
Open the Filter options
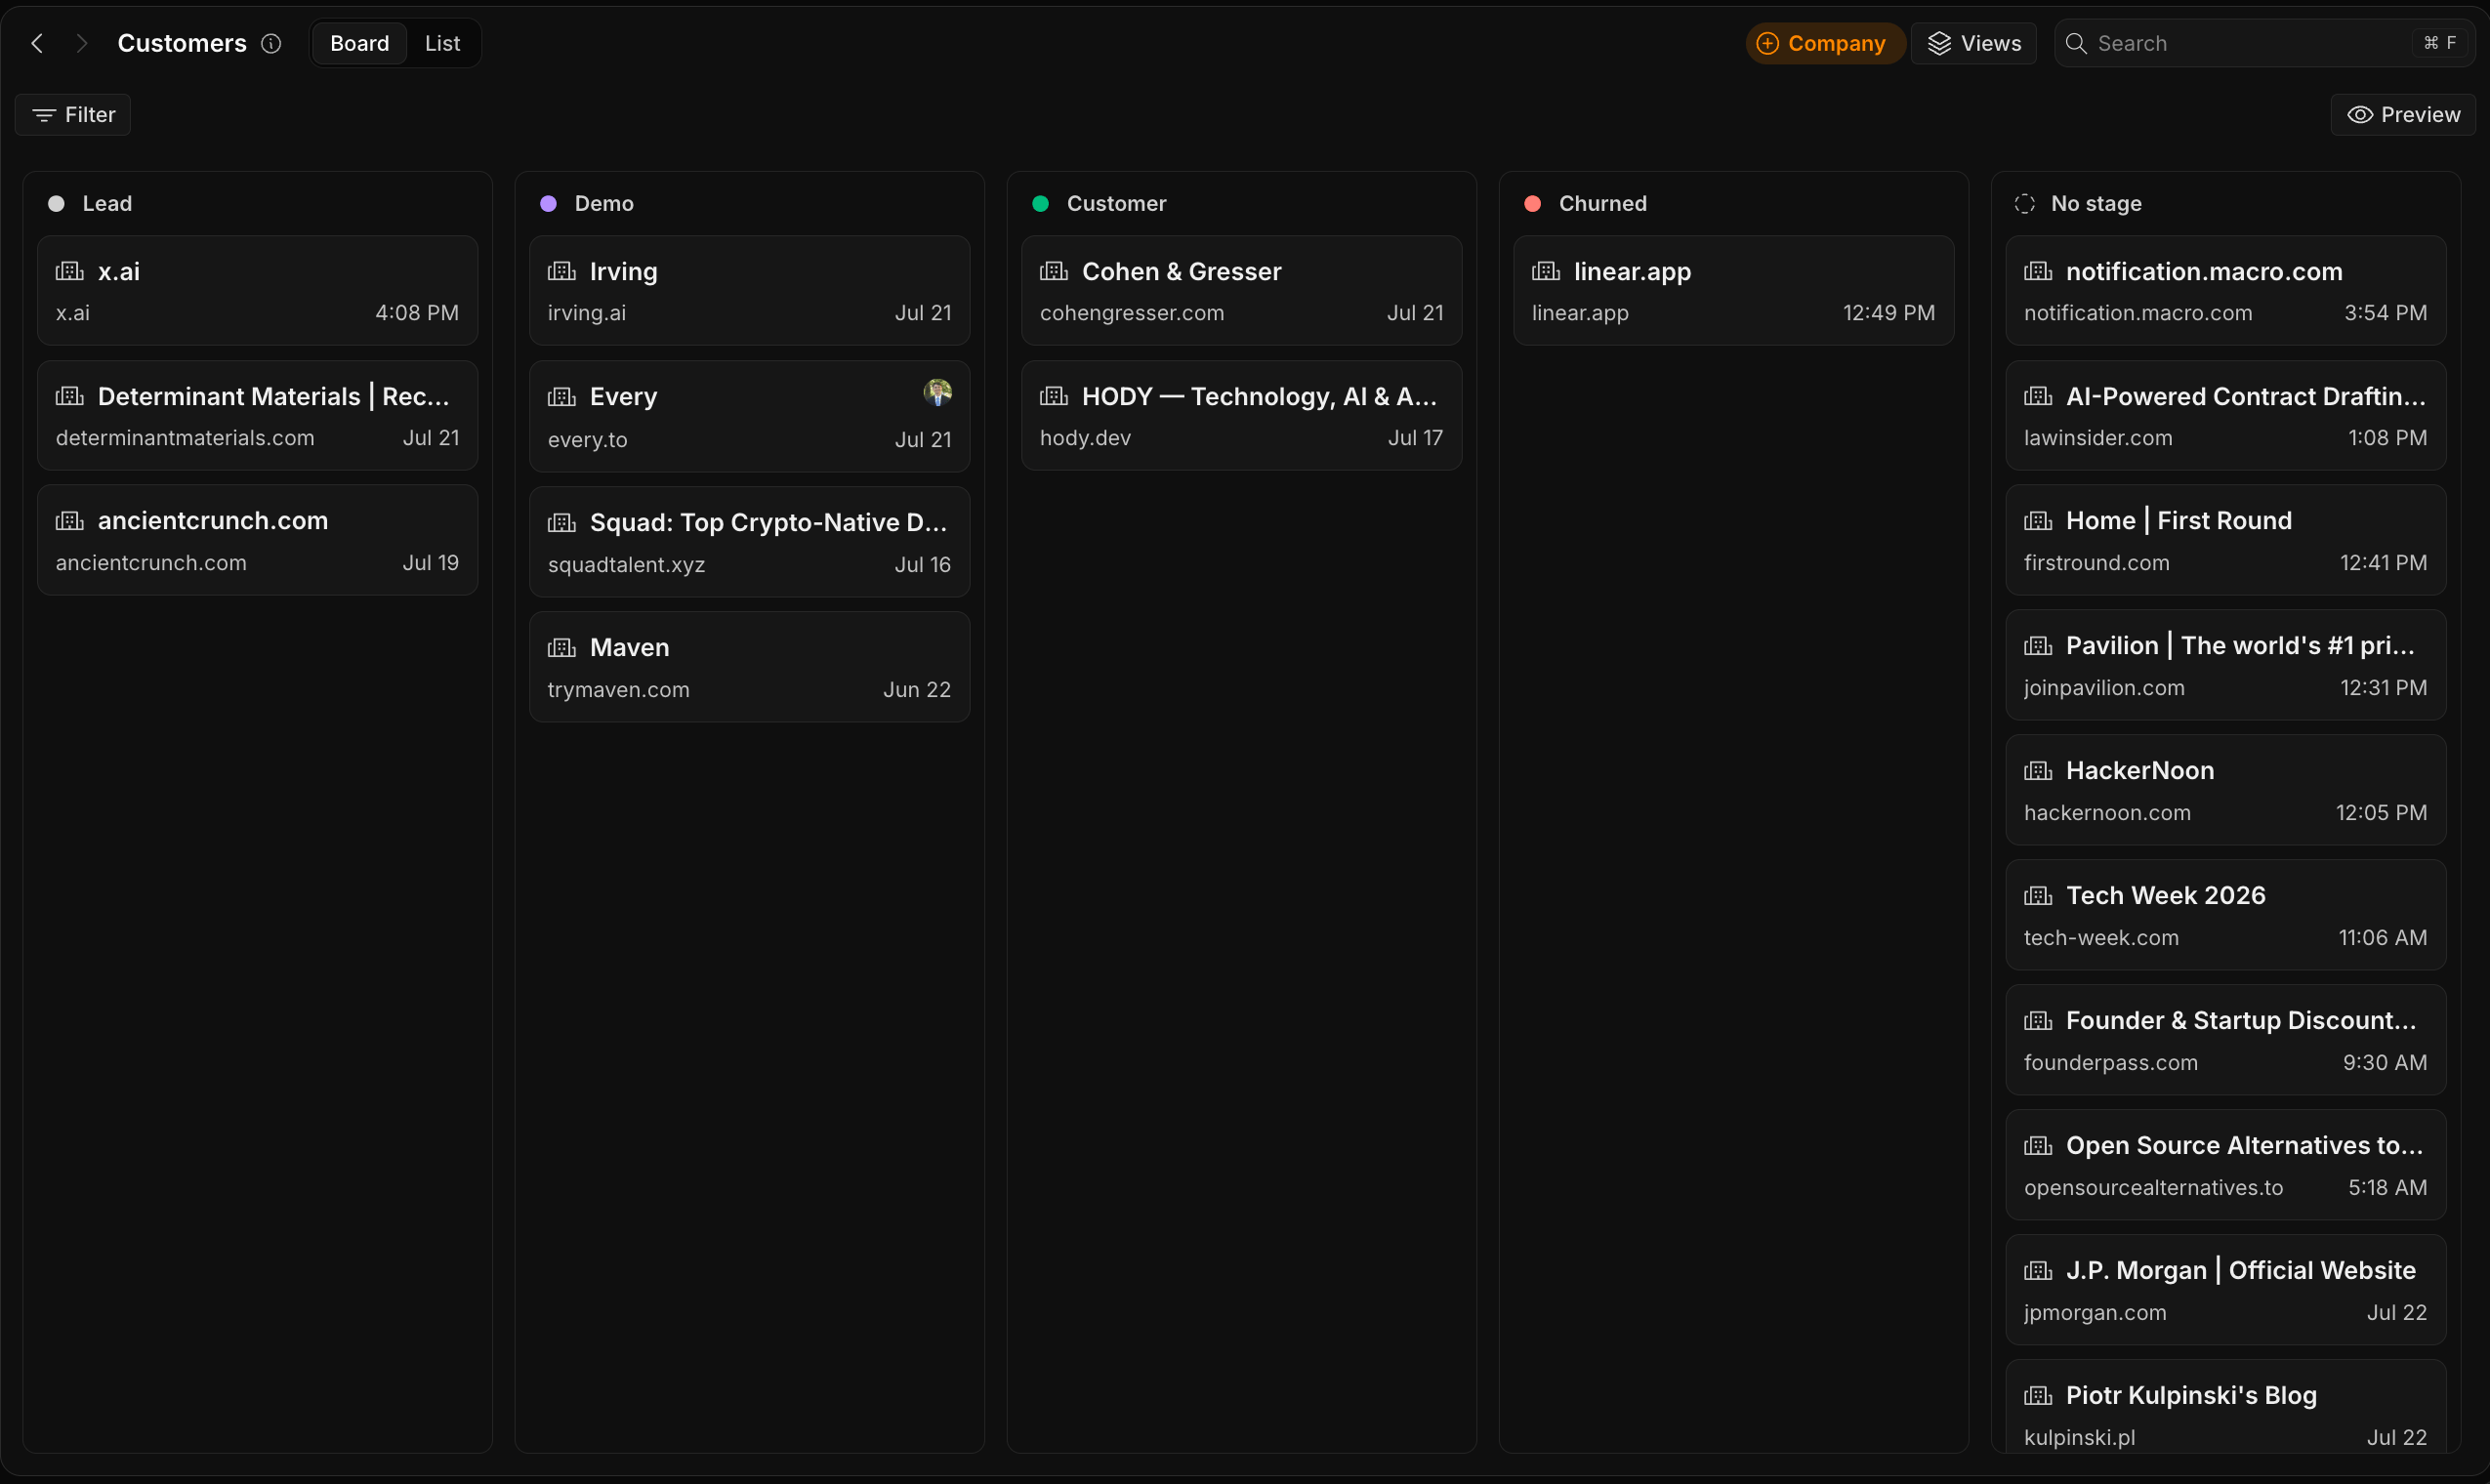pyautogui.click(x=73, y=115)
